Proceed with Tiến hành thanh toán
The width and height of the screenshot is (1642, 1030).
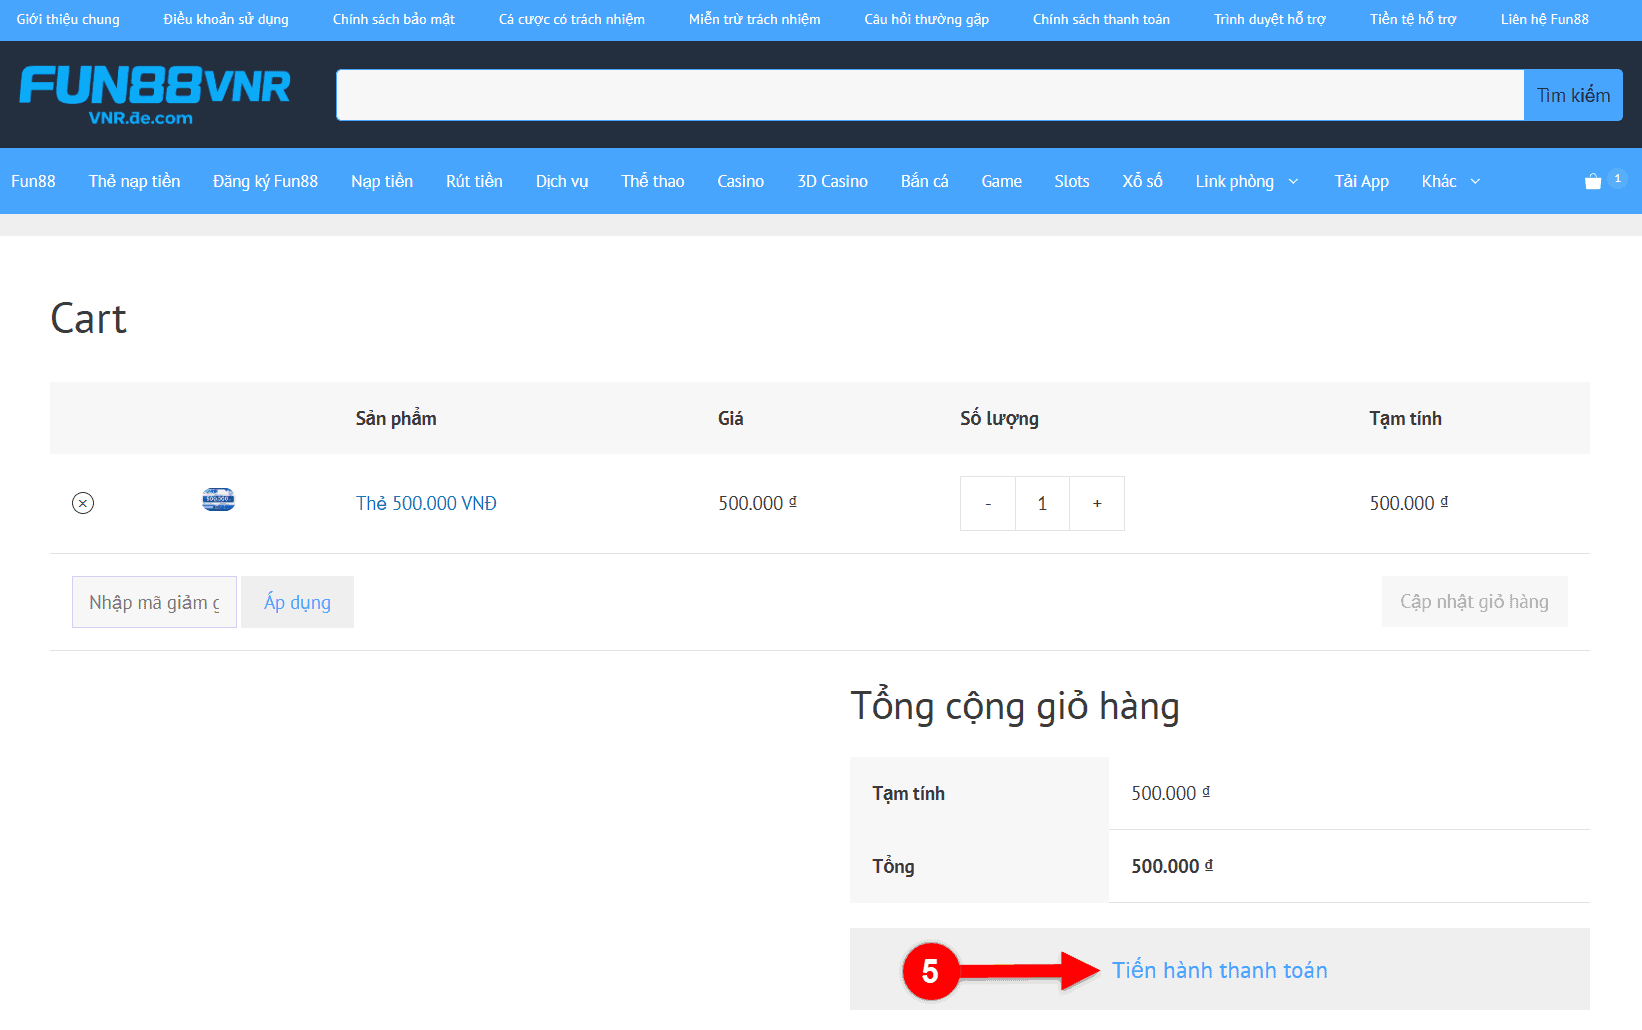1220,969
